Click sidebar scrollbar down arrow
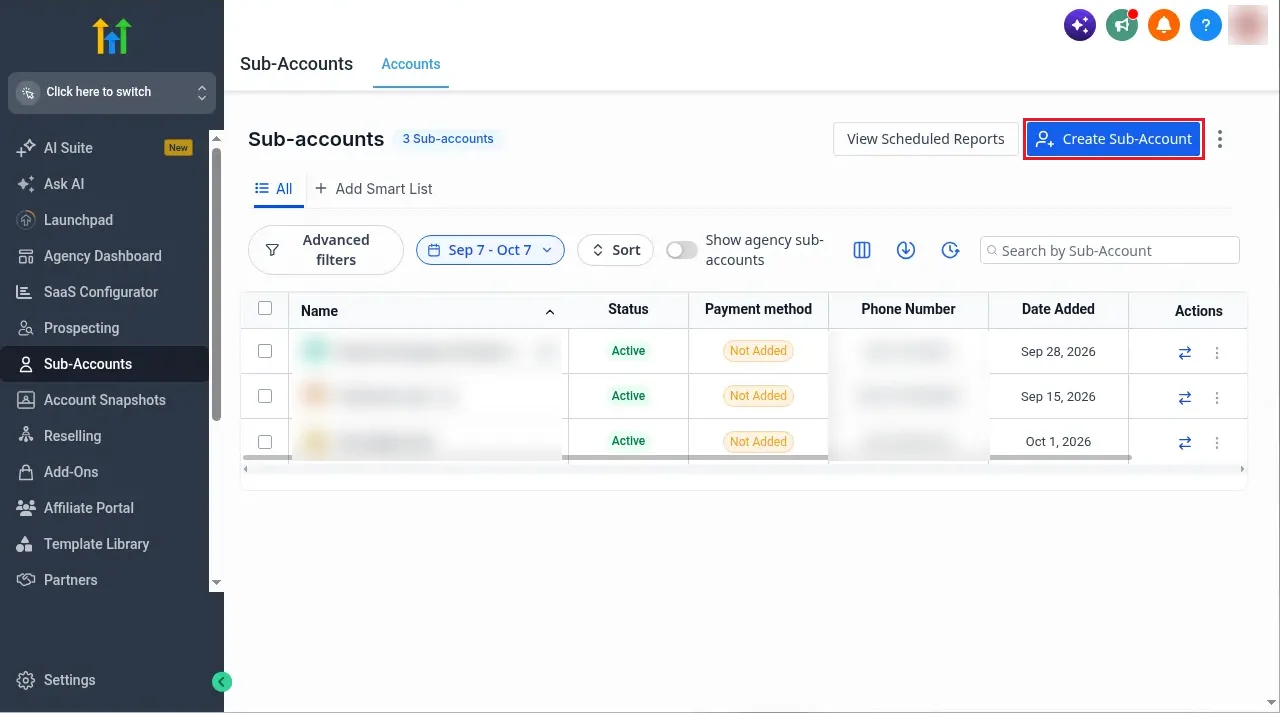 click(x=216, y=582)
